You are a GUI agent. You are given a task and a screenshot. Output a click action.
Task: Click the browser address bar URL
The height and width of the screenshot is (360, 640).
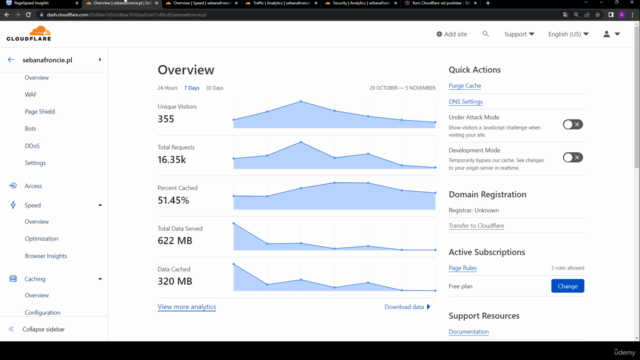coord(126,15)
